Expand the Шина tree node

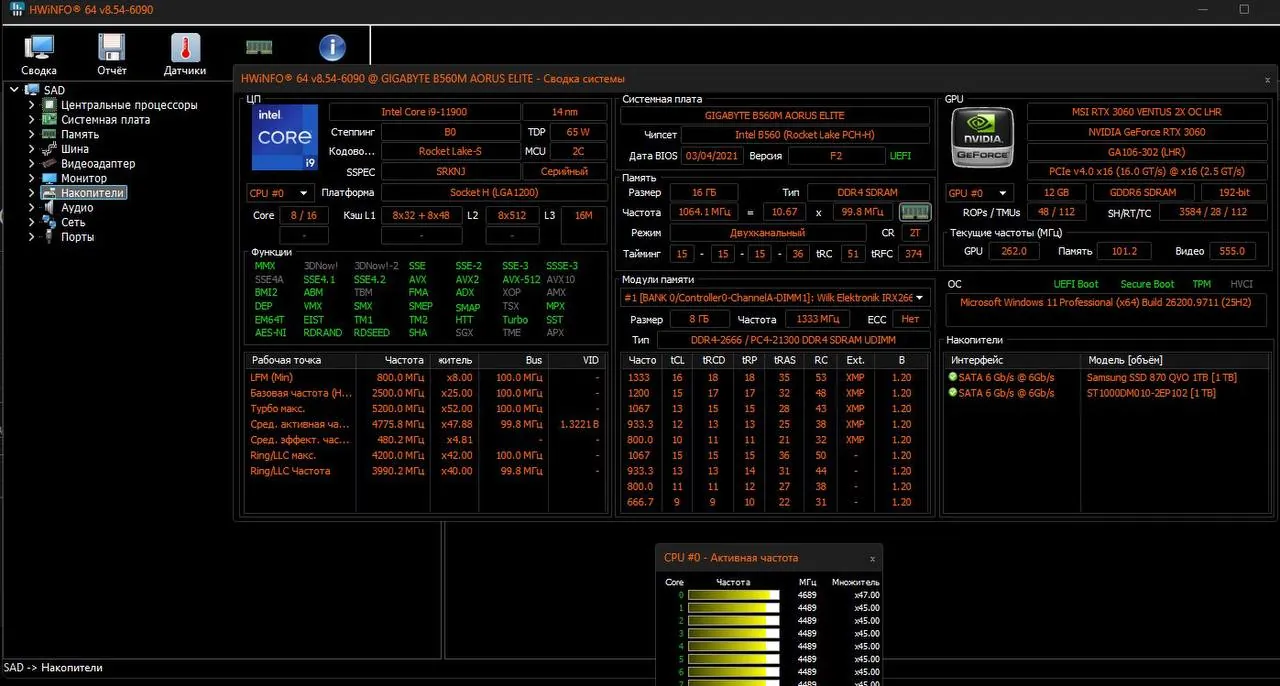pos(31,149)
